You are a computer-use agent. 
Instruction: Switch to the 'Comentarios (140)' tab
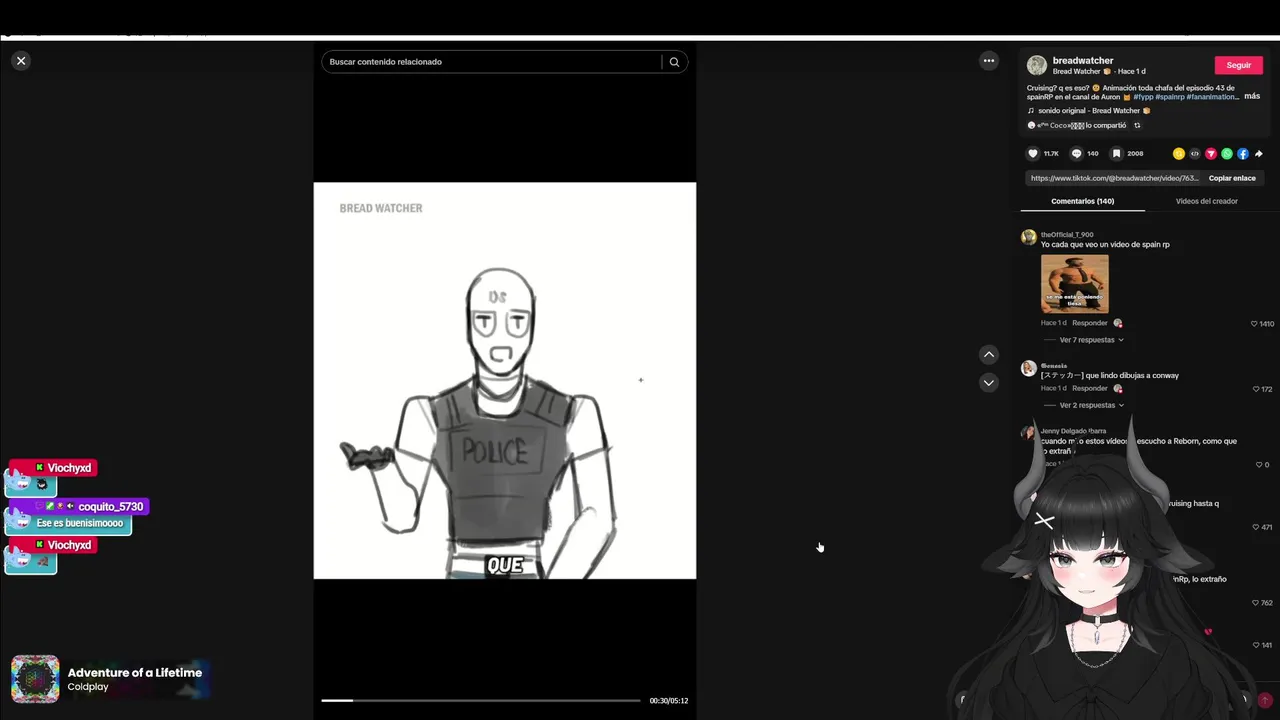click(1082, 201)
